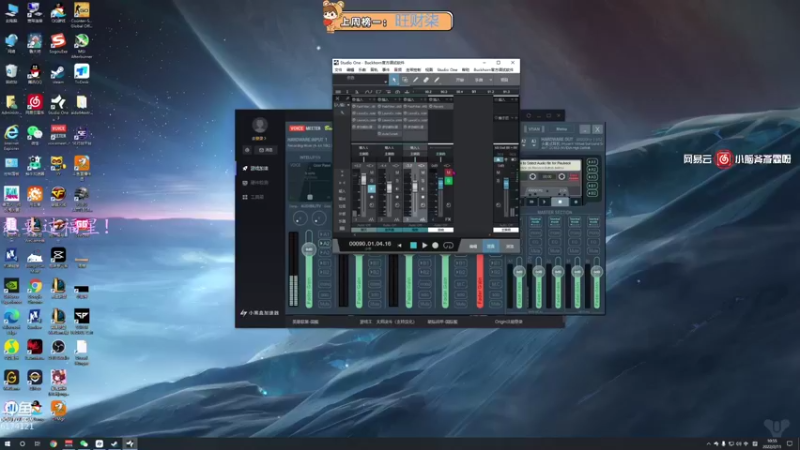Mute Voicemeeter Hardware Input 1 strip

pyautogui.click(x=324, y=304)
